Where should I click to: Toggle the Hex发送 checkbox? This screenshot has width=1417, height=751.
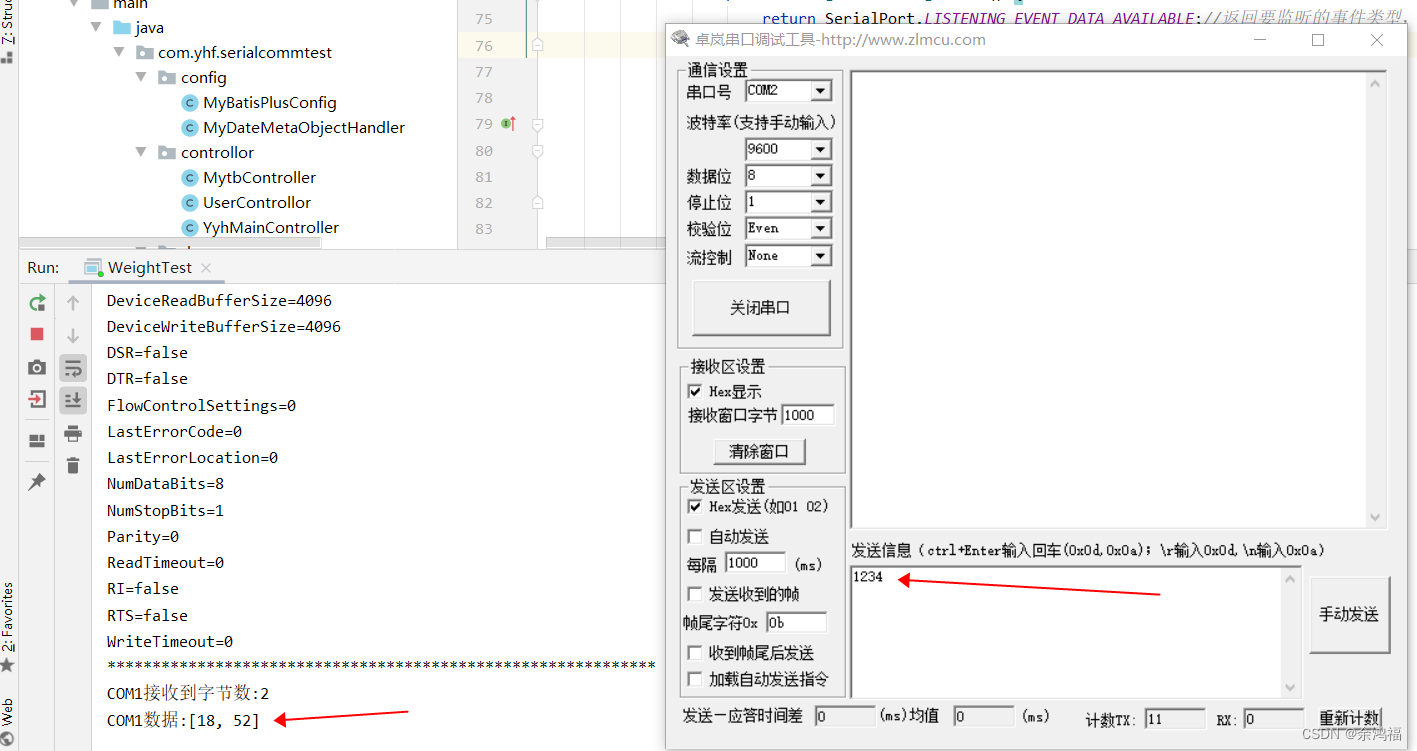(x=695, y=507)
